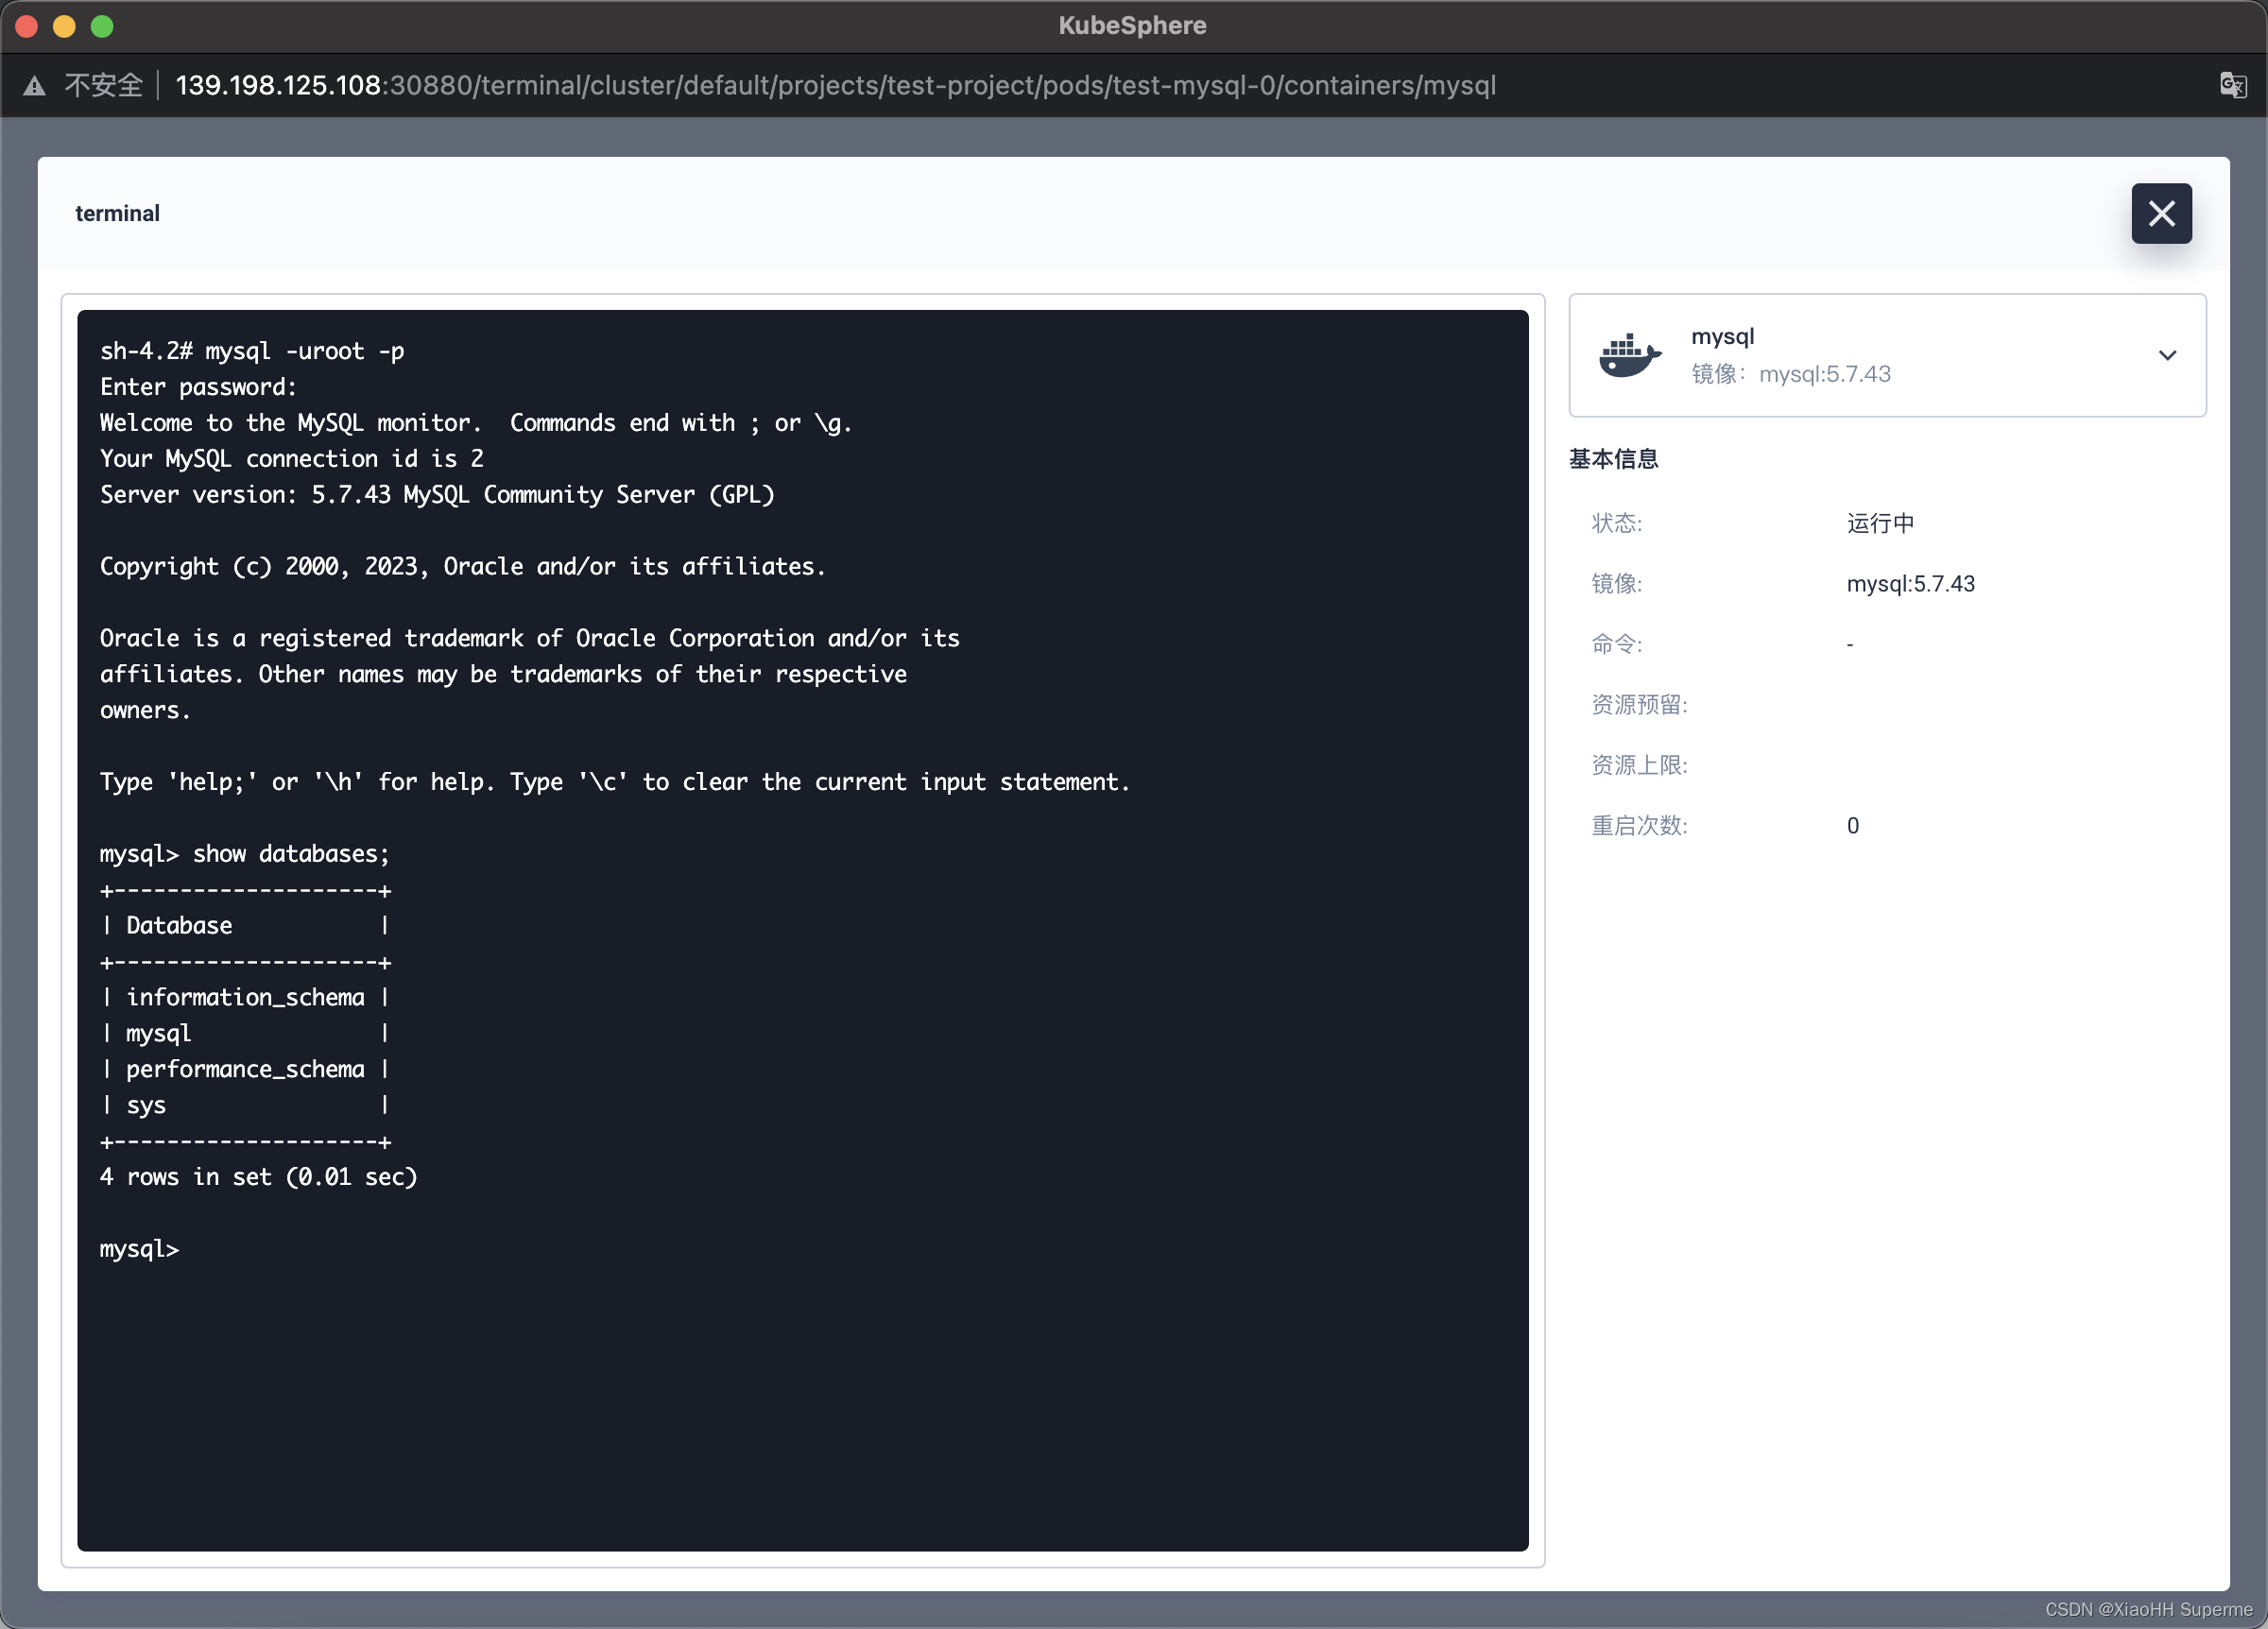The image size is (2268, 1629).
Task: Click the information_schema row in output
Action: (245, 997)
